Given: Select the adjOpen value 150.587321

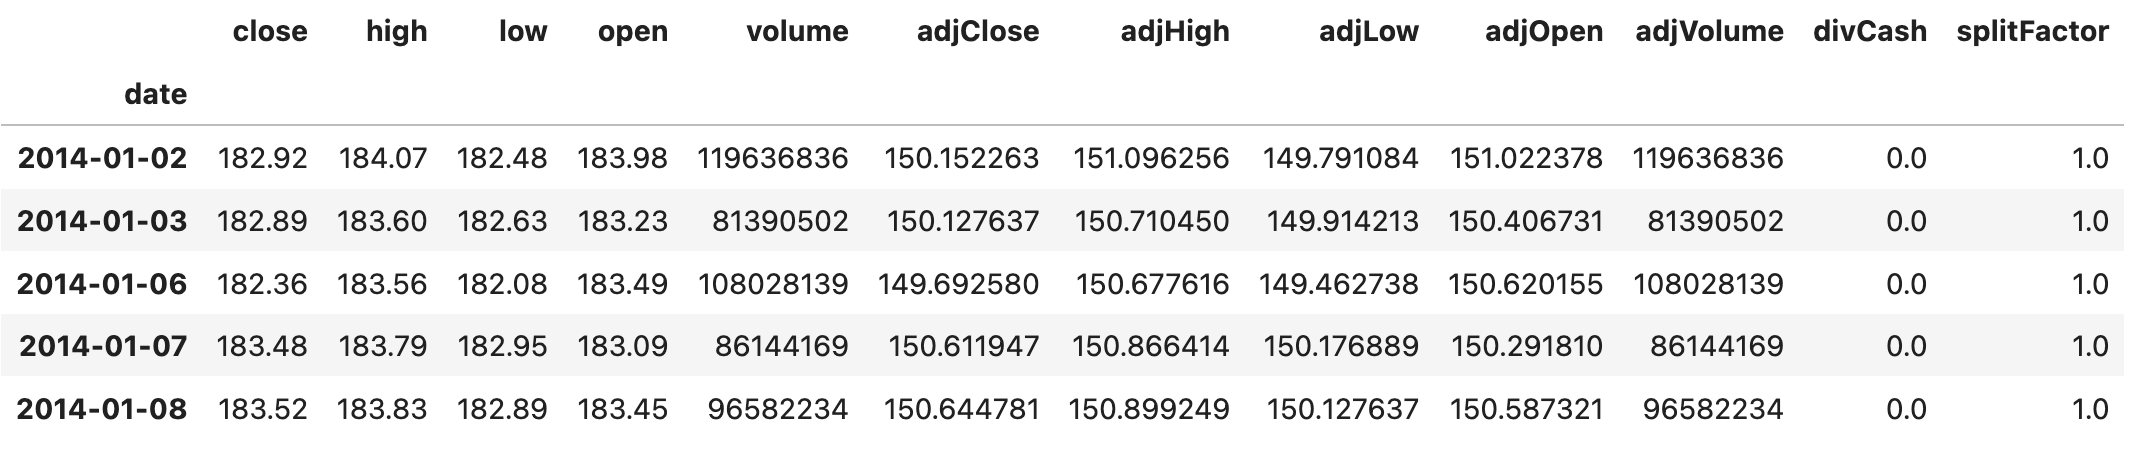Looking at the screenshot, I should tap(1526, 409).
